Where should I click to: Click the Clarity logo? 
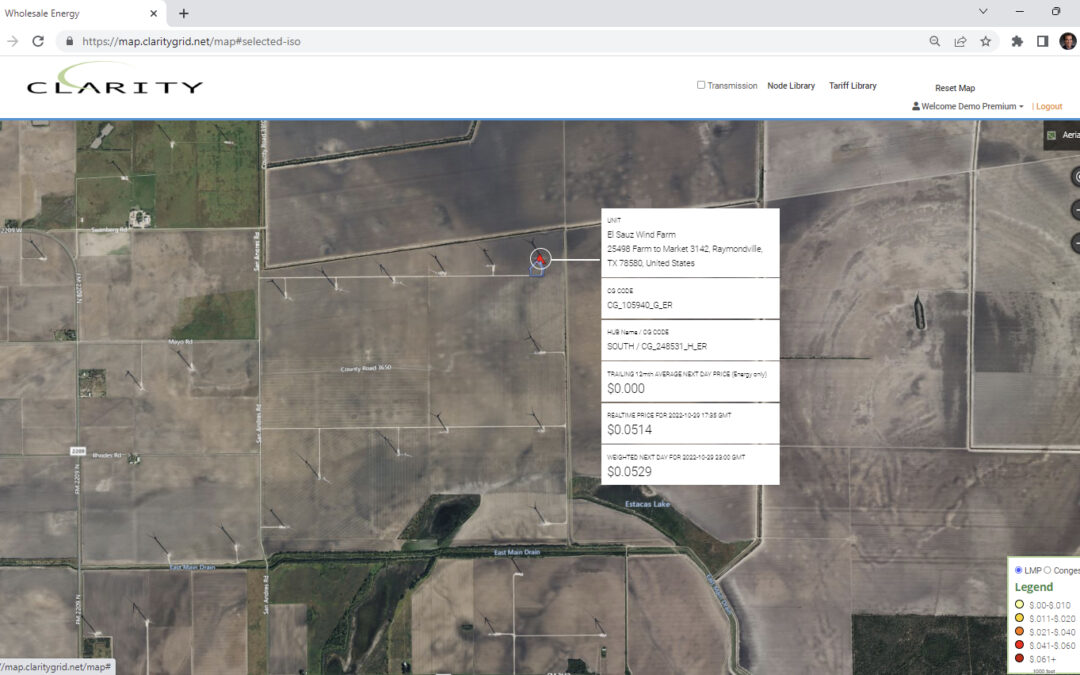click(x=114, y=79)
